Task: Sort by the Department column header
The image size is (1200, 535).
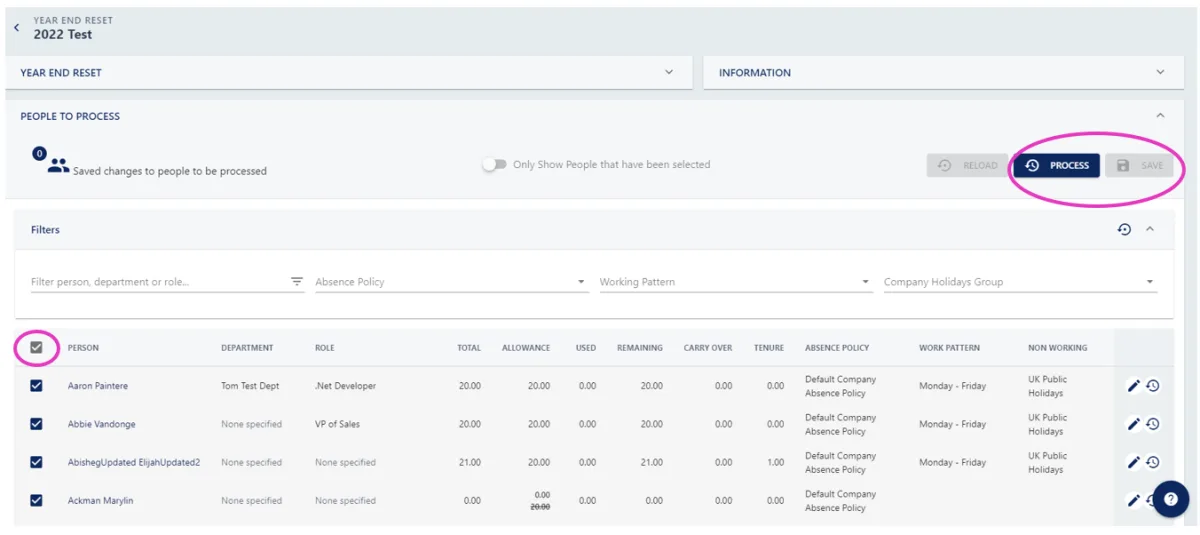Action: tap(247, 348)
